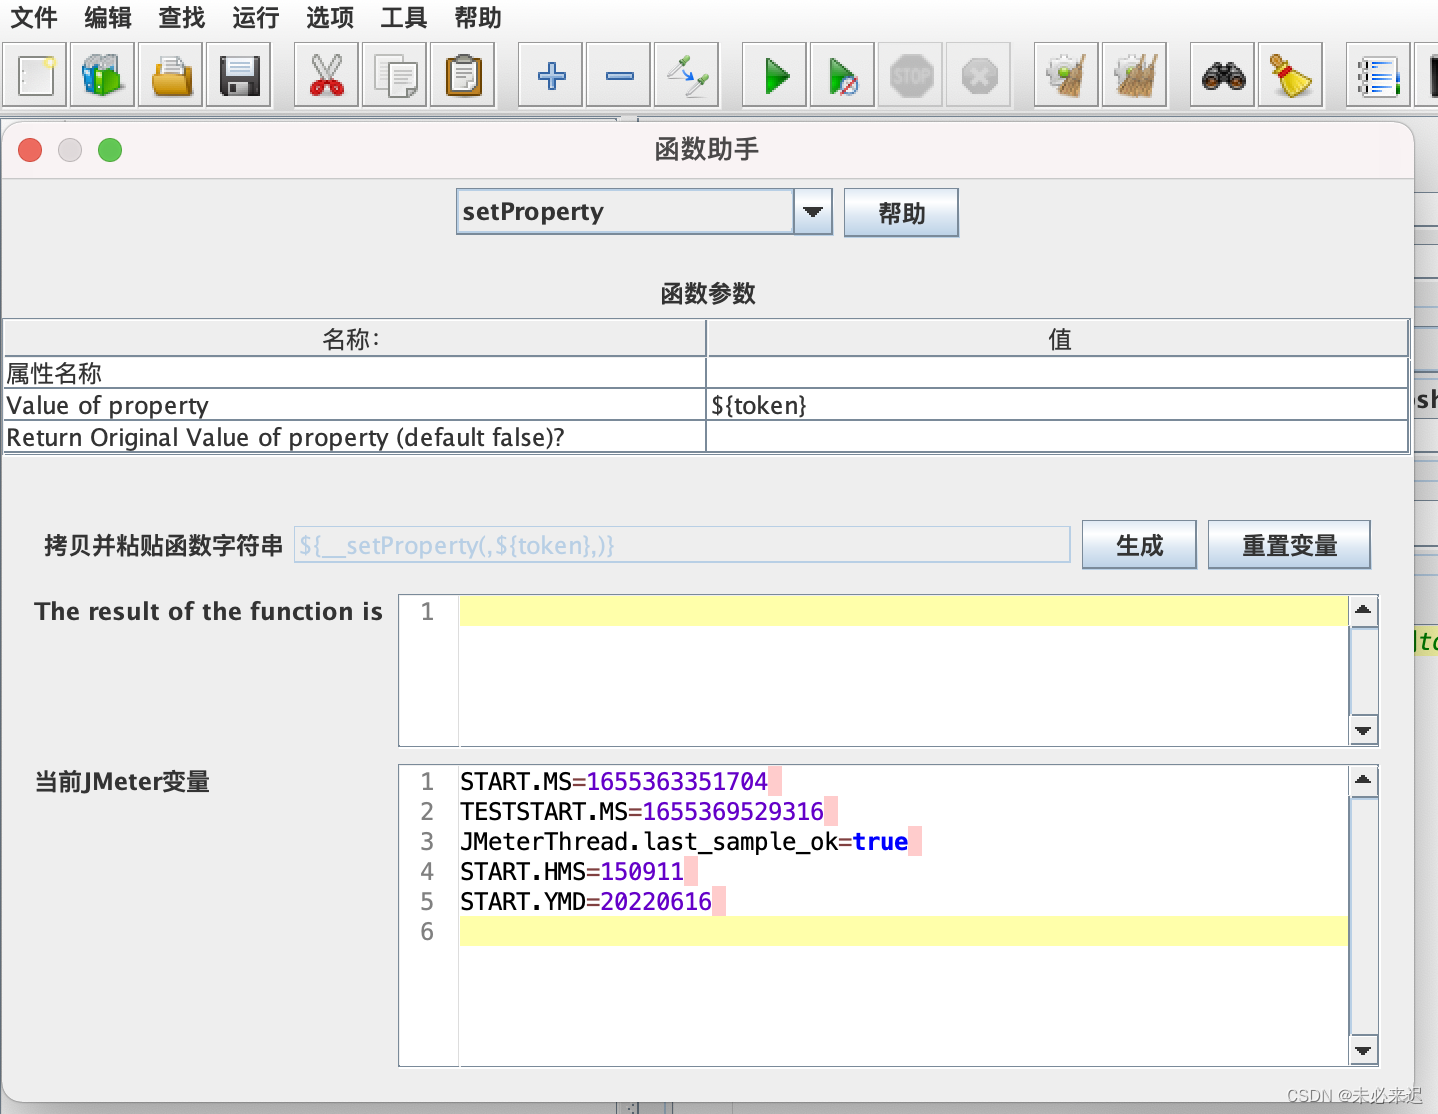Click the 生成 button
The height and width of the screenshot is (1114, 1438).
[1139, 545]
